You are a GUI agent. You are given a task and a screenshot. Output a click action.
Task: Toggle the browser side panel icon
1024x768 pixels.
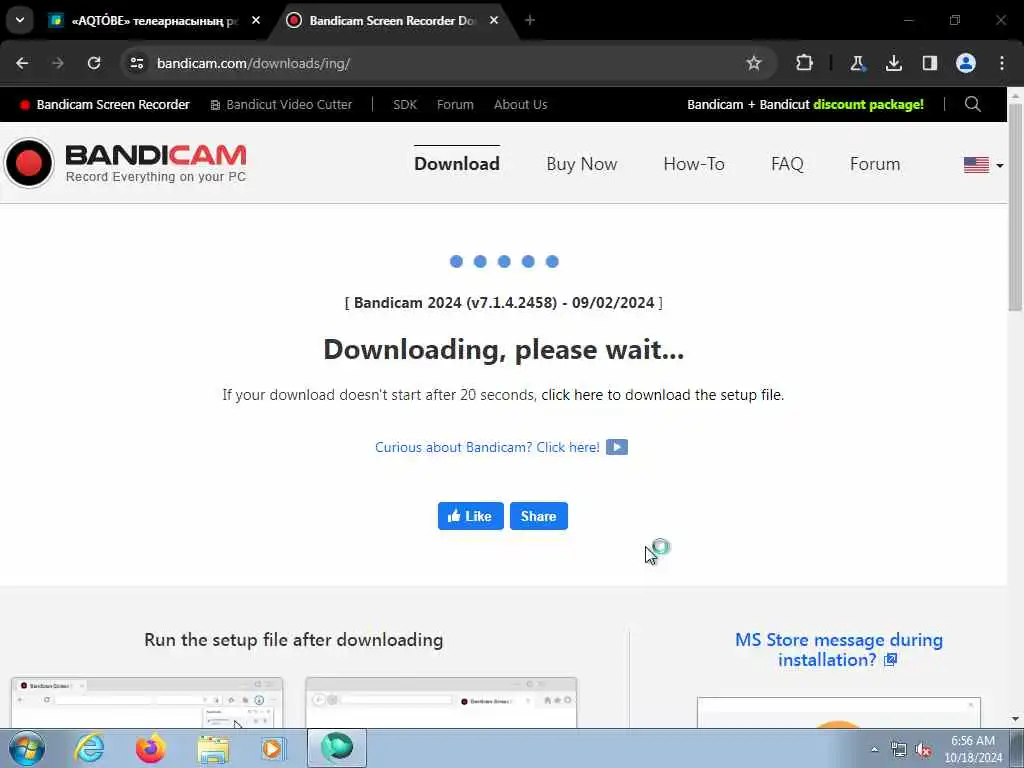tap(929, 63)
